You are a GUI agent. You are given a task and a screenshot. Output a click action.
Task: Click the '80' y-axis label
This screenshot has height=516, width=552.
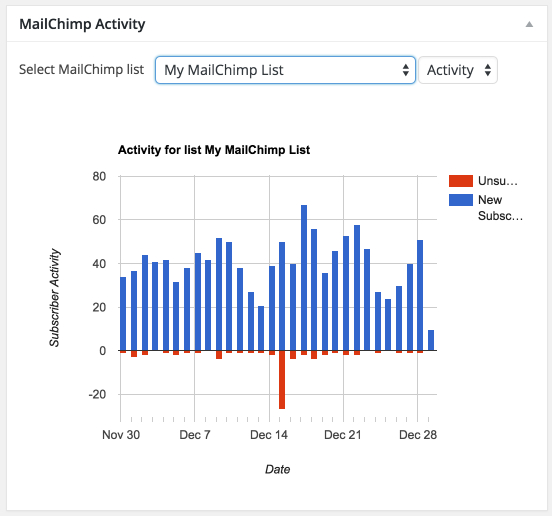[x=99, y=176]
